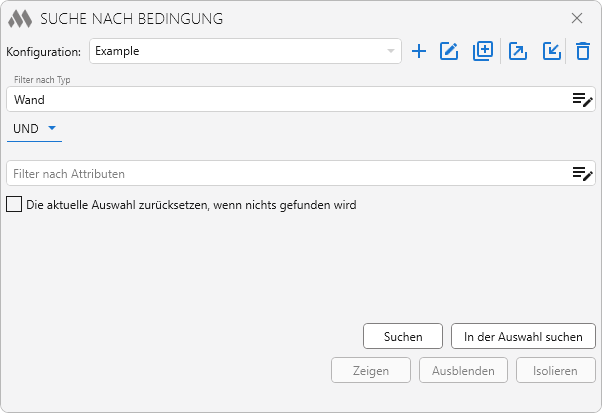Click the edit configuration pencil icon
This screenshot has height=413, width=602.
pyautogui.click(x=449, y=51)
